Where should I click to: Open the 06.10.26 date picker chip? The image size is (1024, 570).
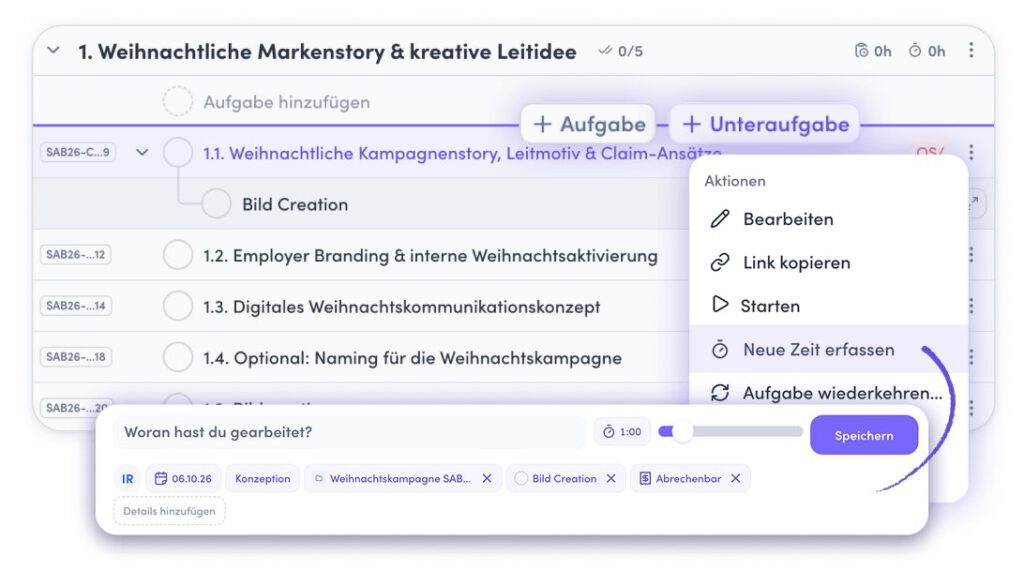[184, 479]
